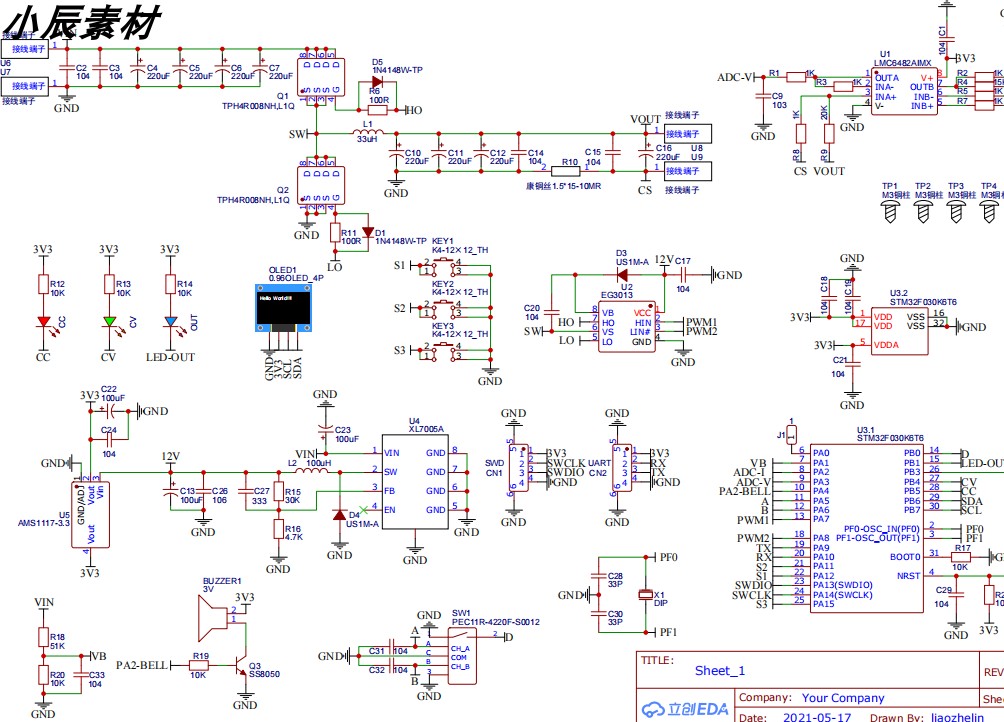Image resolution: width=1004 pixels, height=722 pixels.
Task: Select the Q2 MOSFET package symbol
Action: [321, 186]
